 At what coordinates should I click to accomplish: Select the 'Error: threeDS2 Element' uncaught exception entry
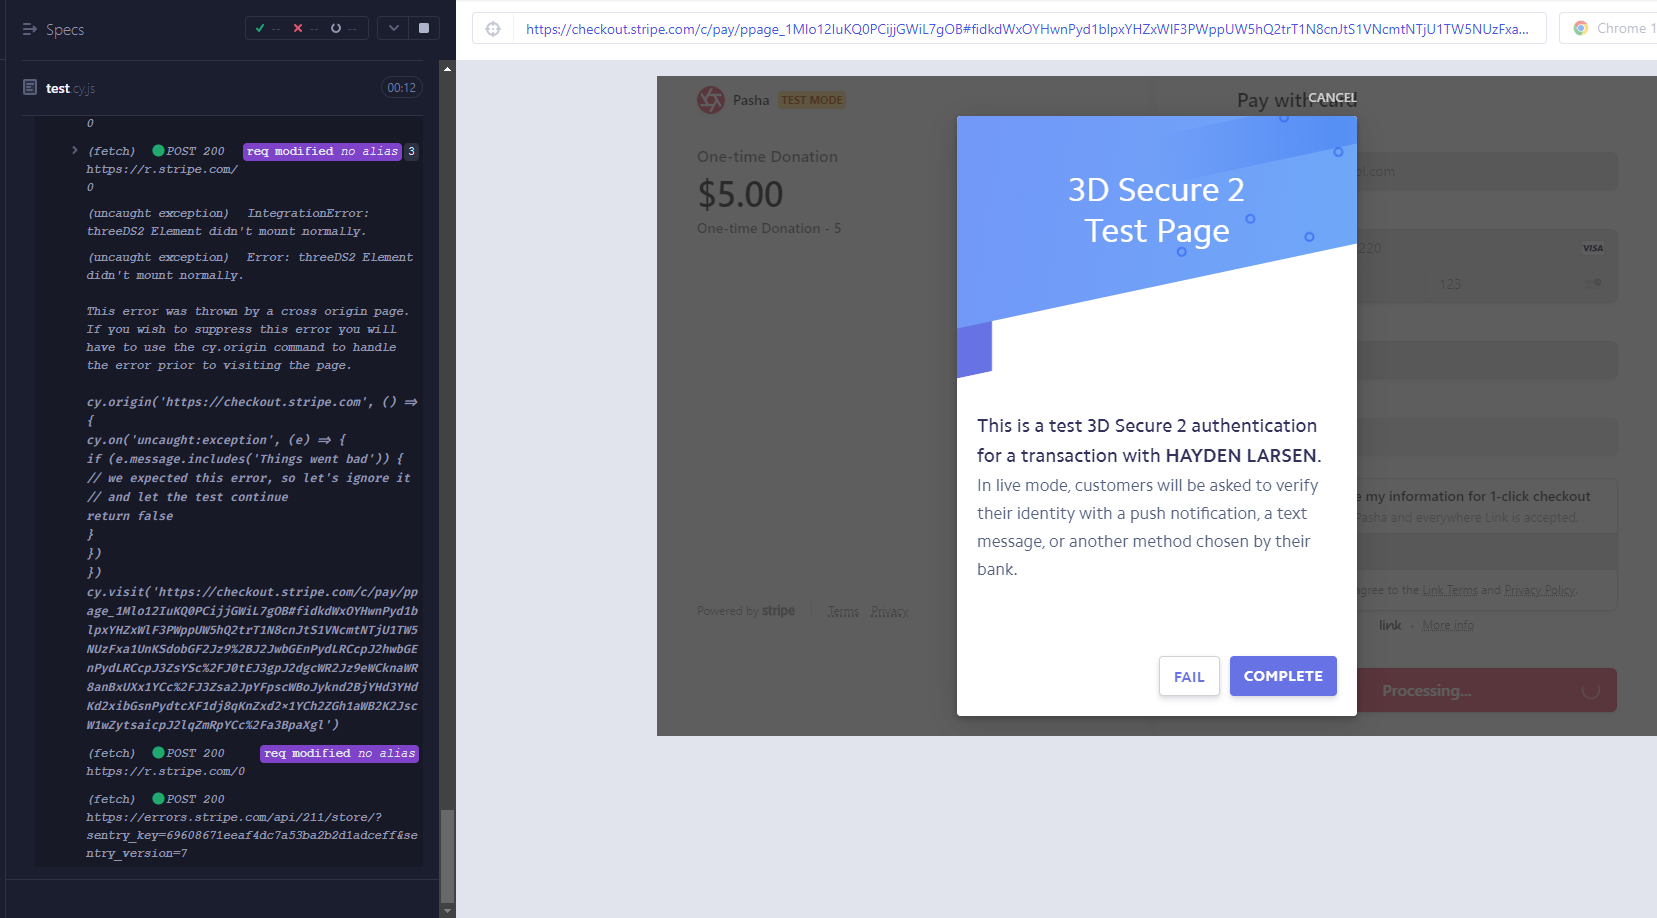tap(250, 266)
